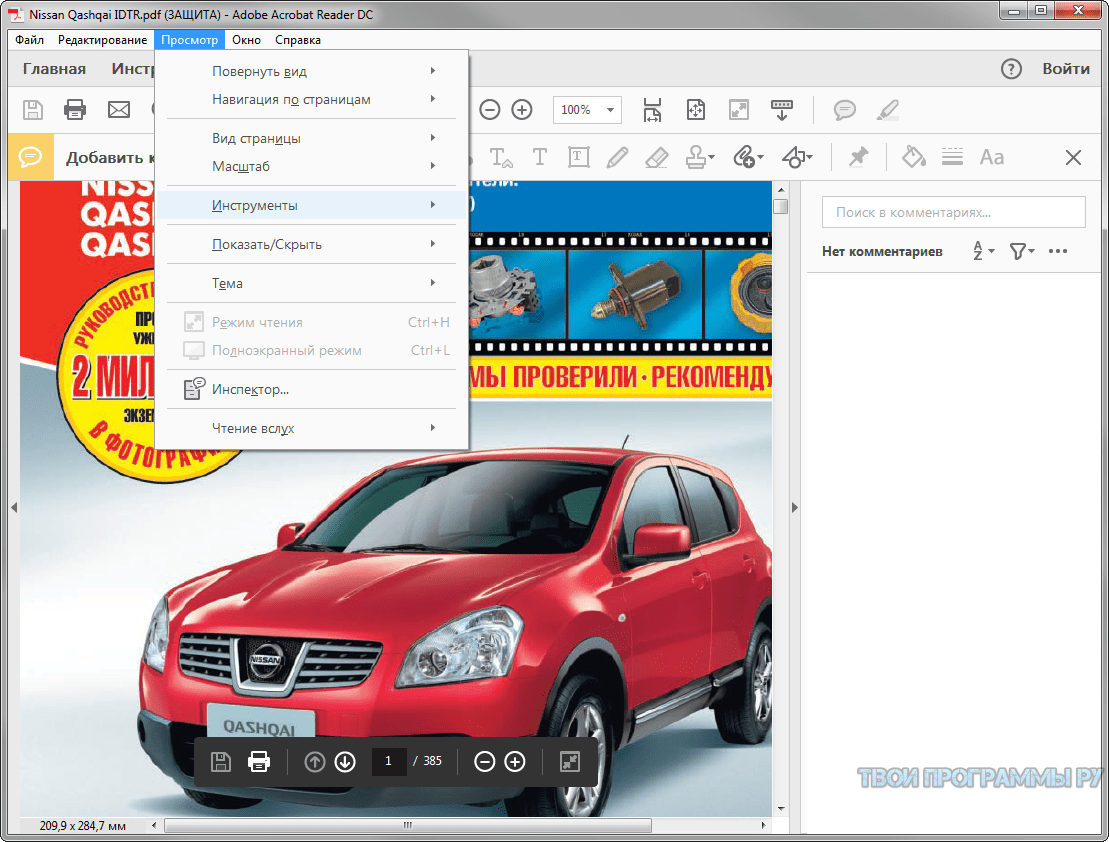Image resolution: width=1109 pixels, height=842 pixels.
Task: Zoom in using the floating bar plus
Action: [515, 761]
